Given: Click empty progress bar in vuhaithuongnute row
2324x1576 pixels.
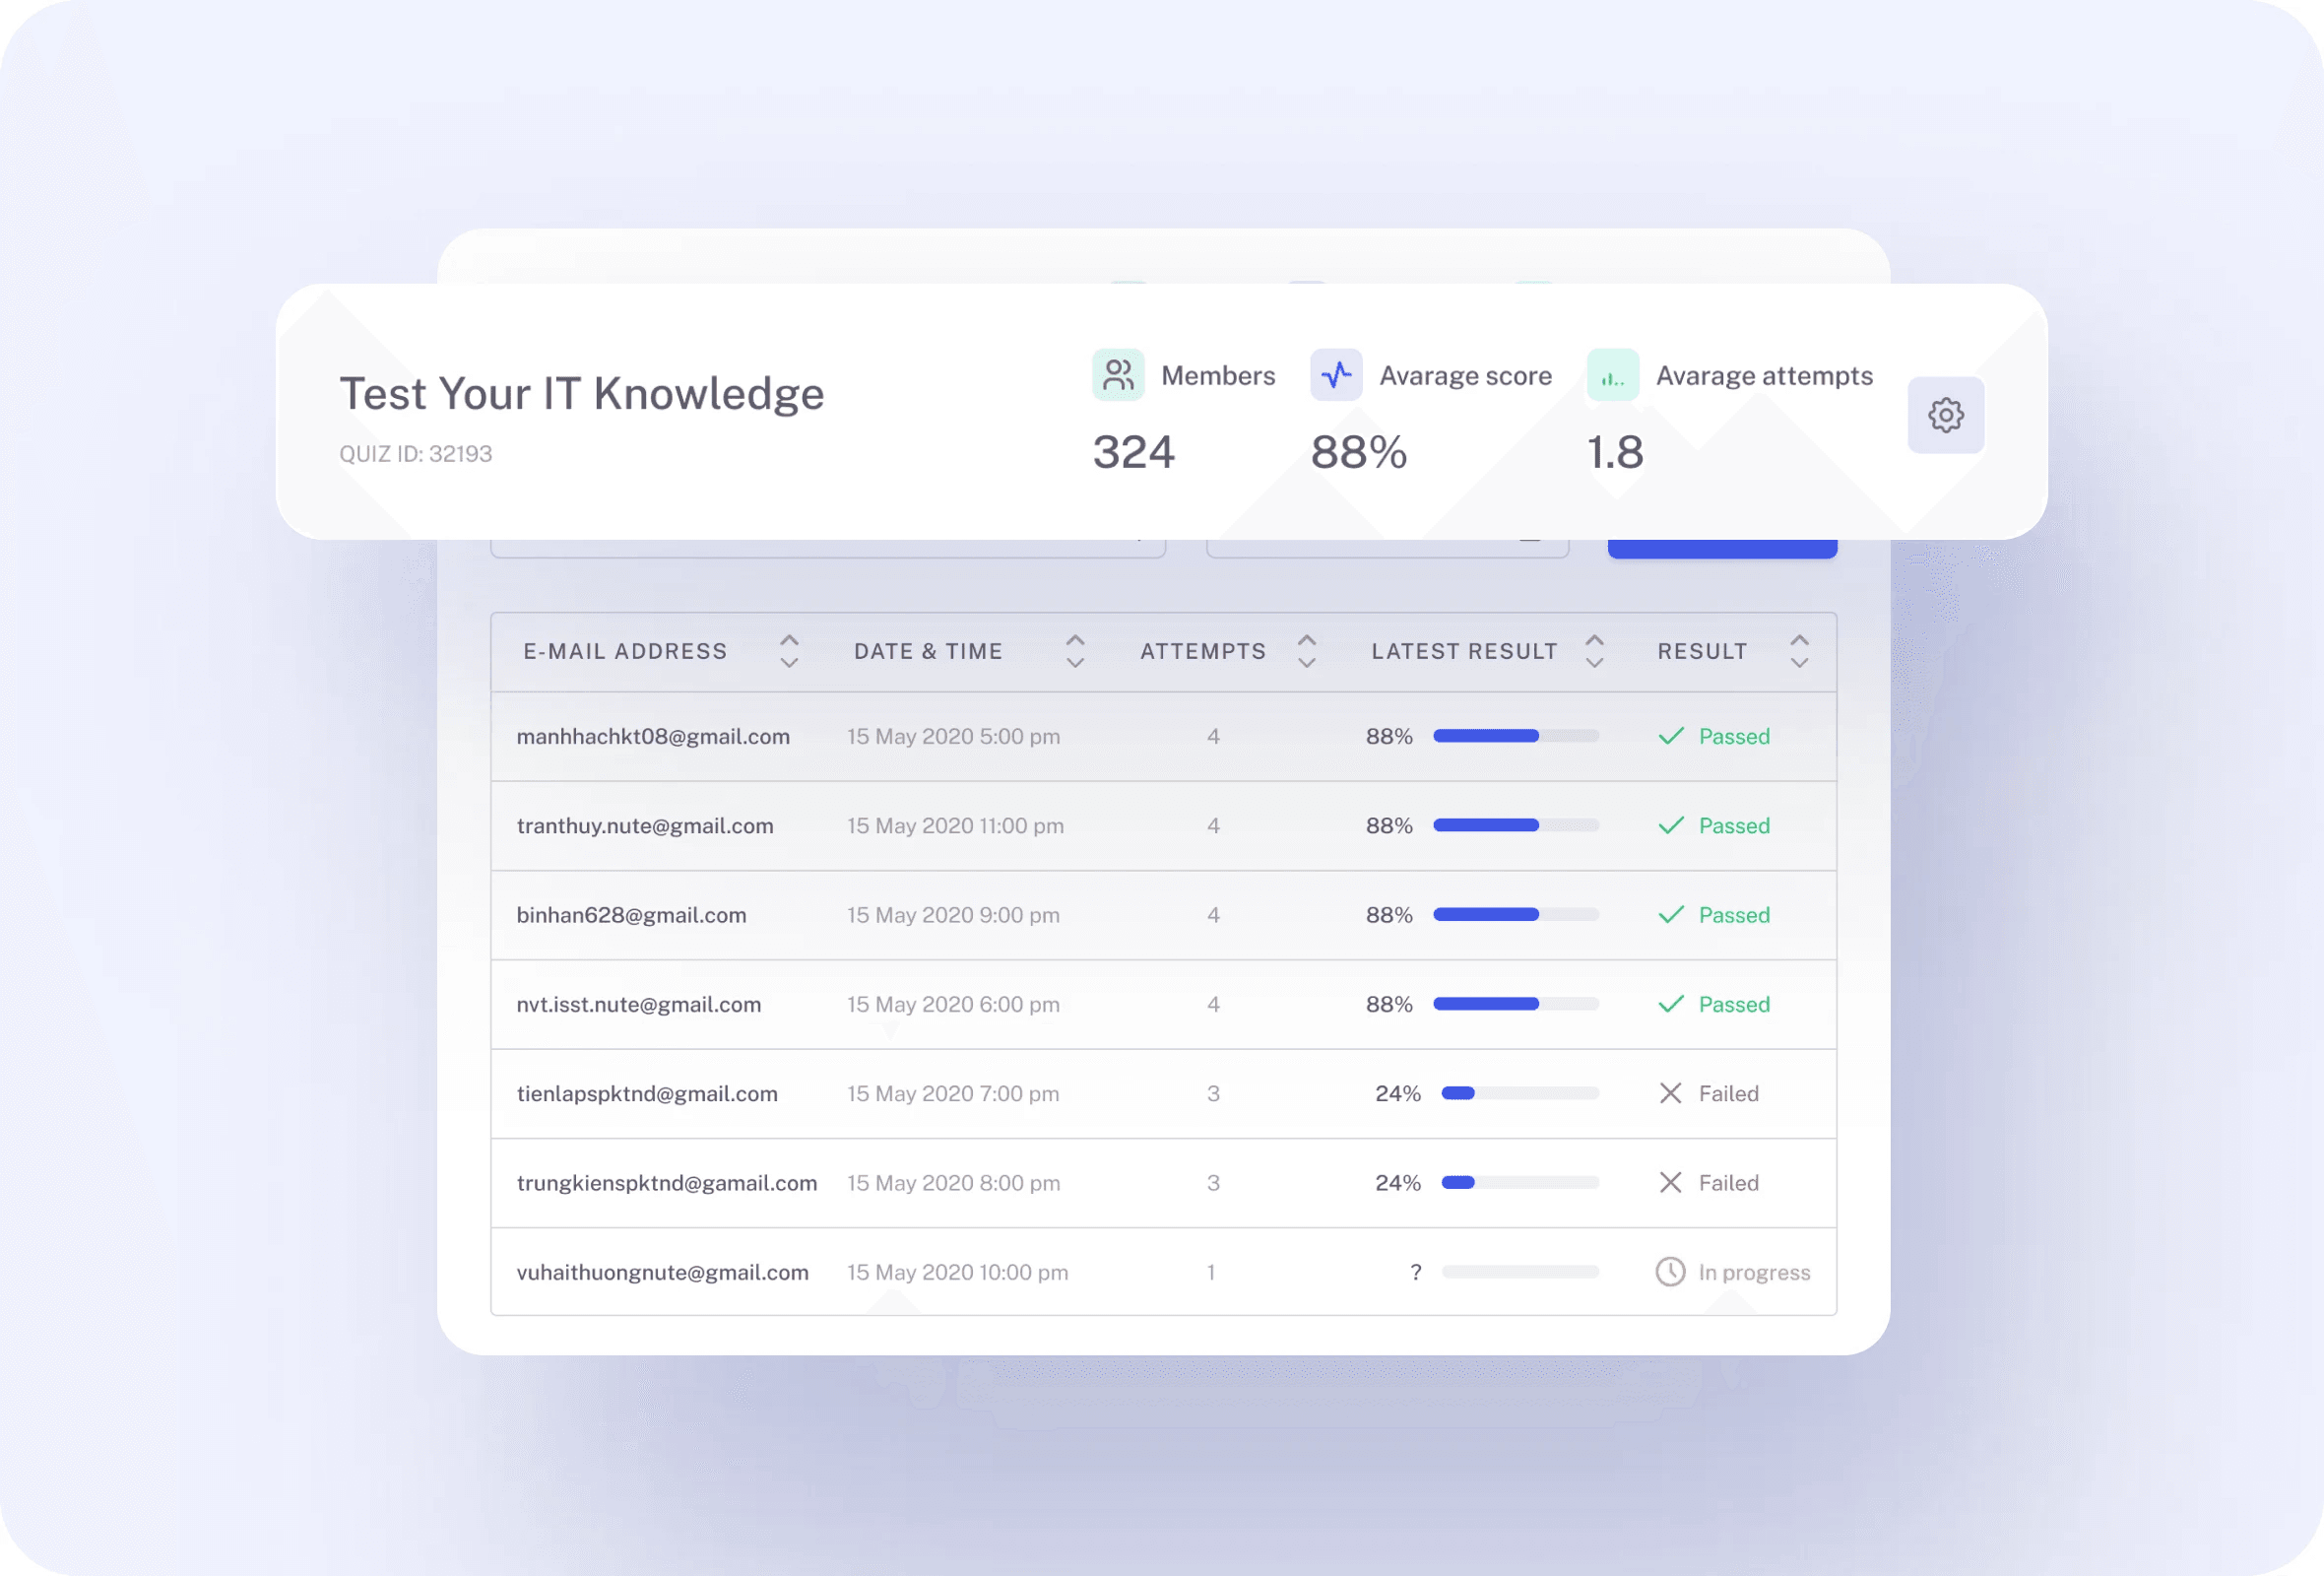Looking at the screenshot, I should 1520,1271.
